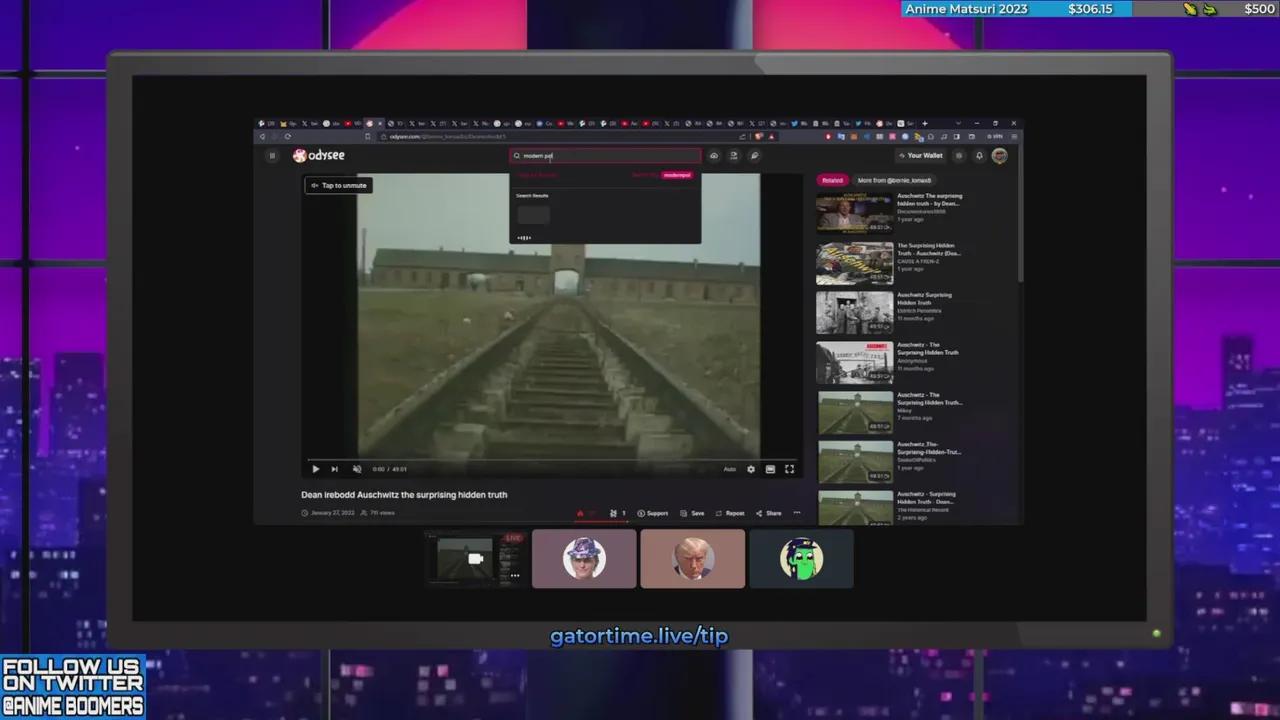Viewport: 1280px width, 720px height.
Task: Click the upload cloud icon beside search
Action: click(714, 156)
